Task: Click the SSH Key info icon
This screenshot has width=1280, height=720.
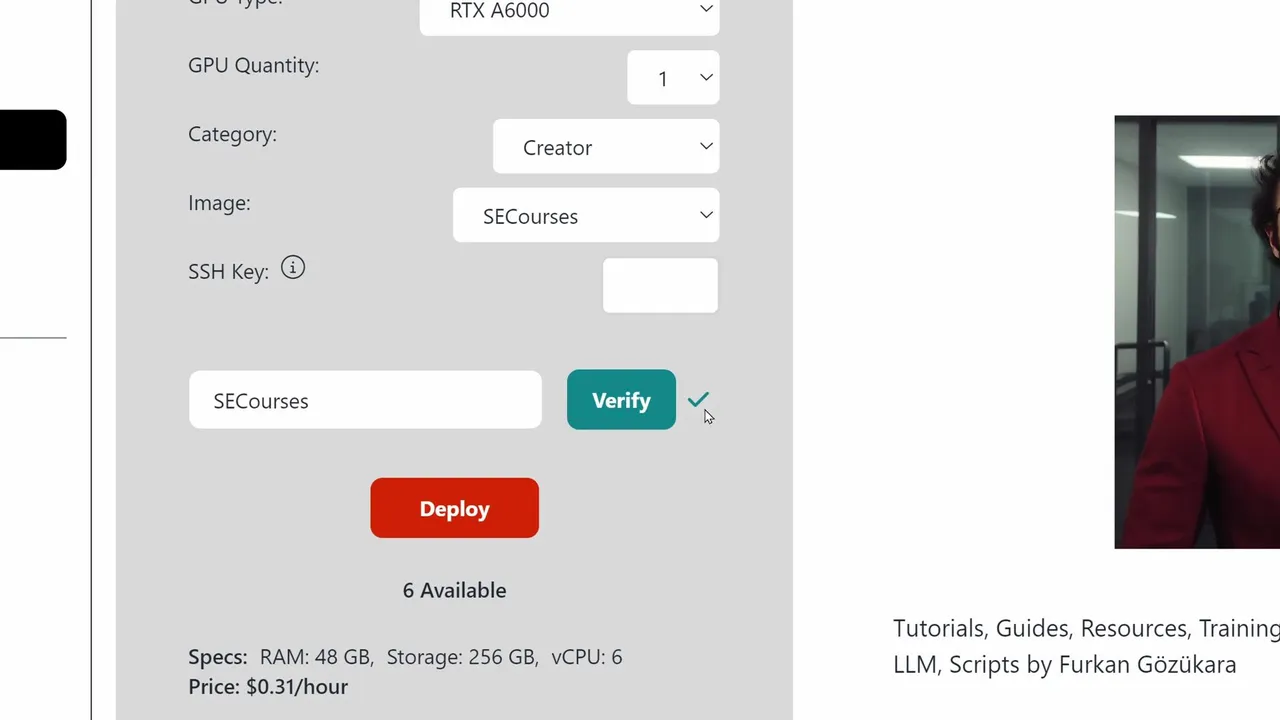Action: click(x=292, y=268)
